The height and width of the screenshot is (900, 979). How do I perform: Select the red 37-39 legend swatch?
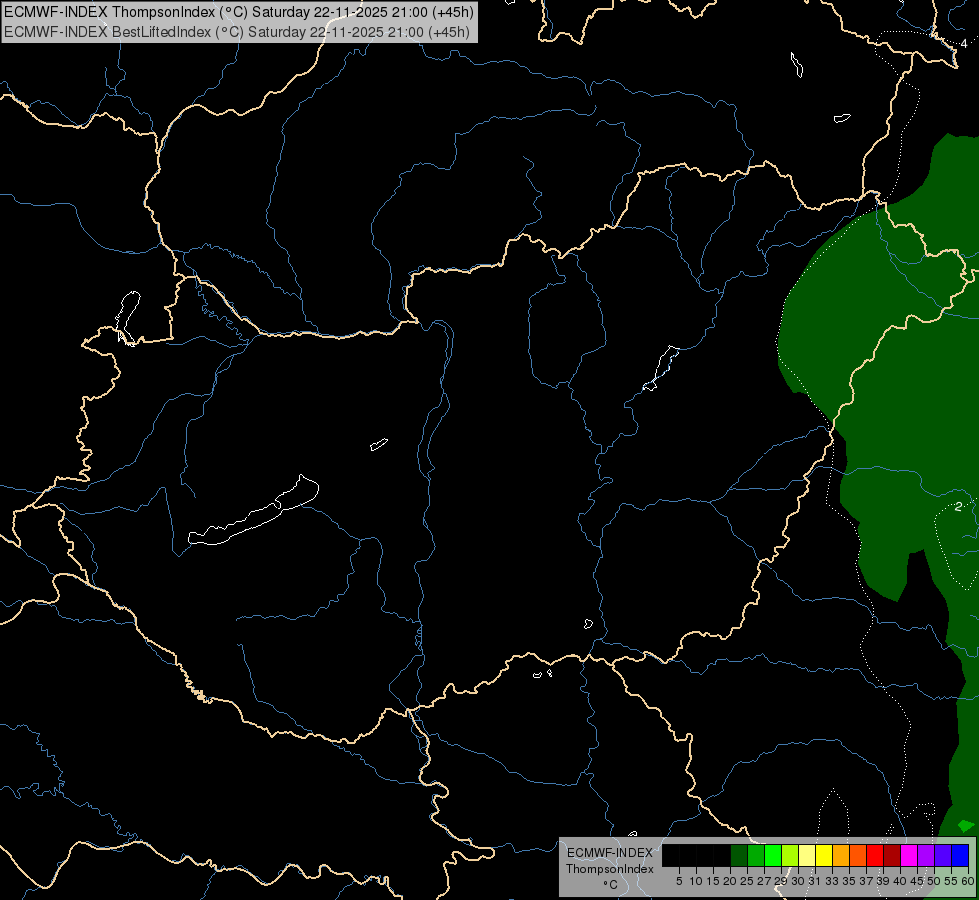tap(875, 855)
